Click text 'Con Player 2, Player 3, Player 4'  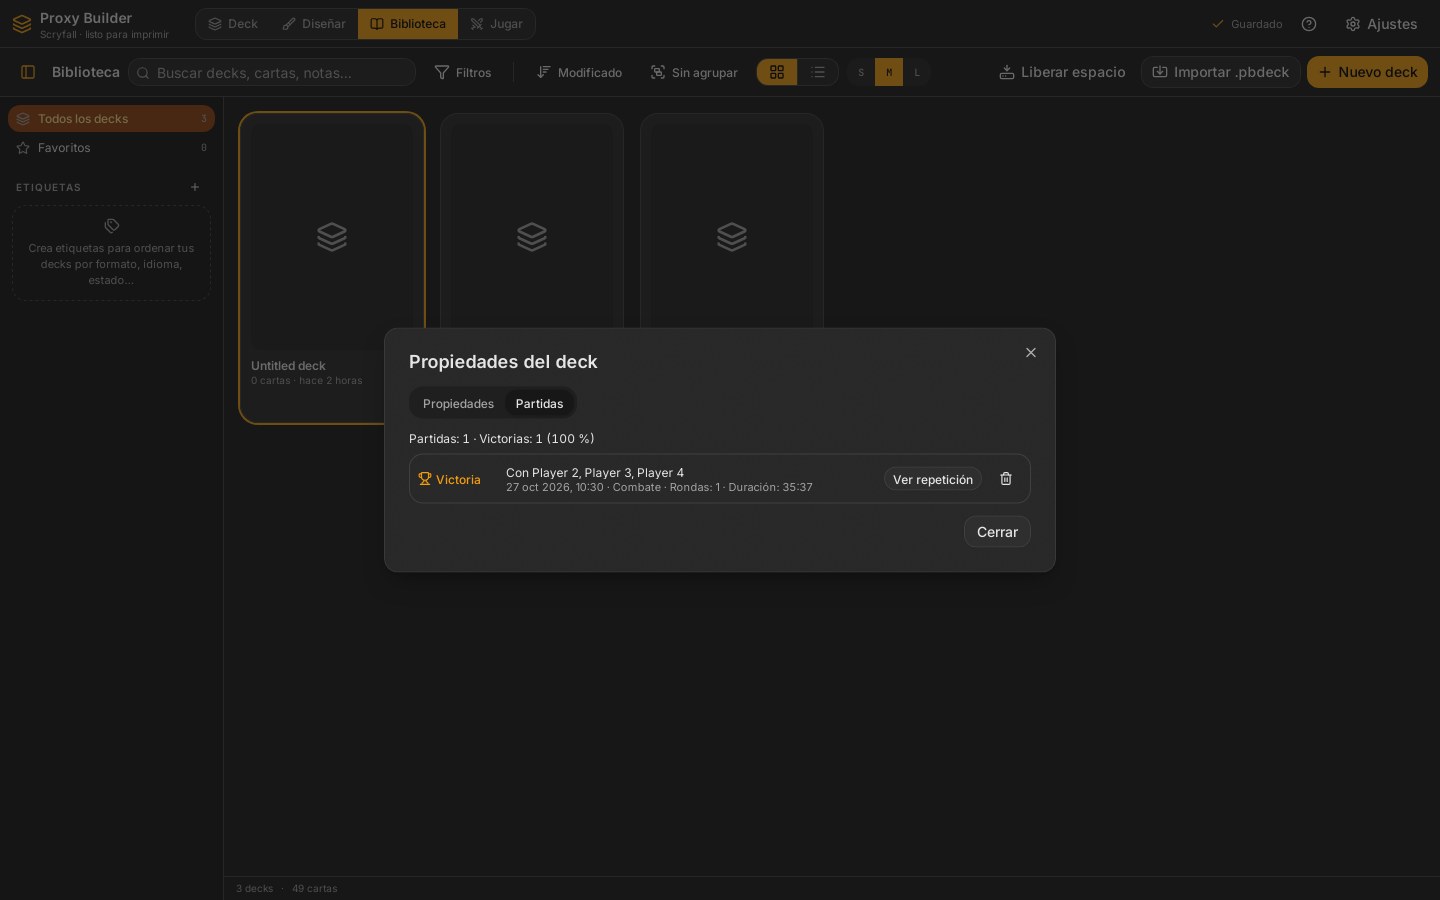coord(595,472)
